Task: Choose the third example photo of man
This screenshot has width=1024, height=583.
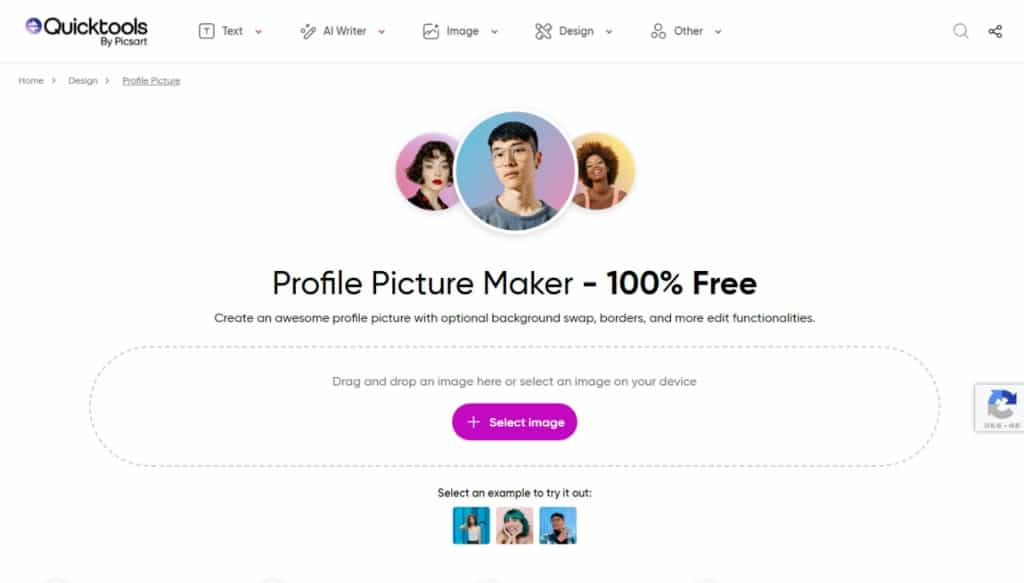Action: click(558, 526)
